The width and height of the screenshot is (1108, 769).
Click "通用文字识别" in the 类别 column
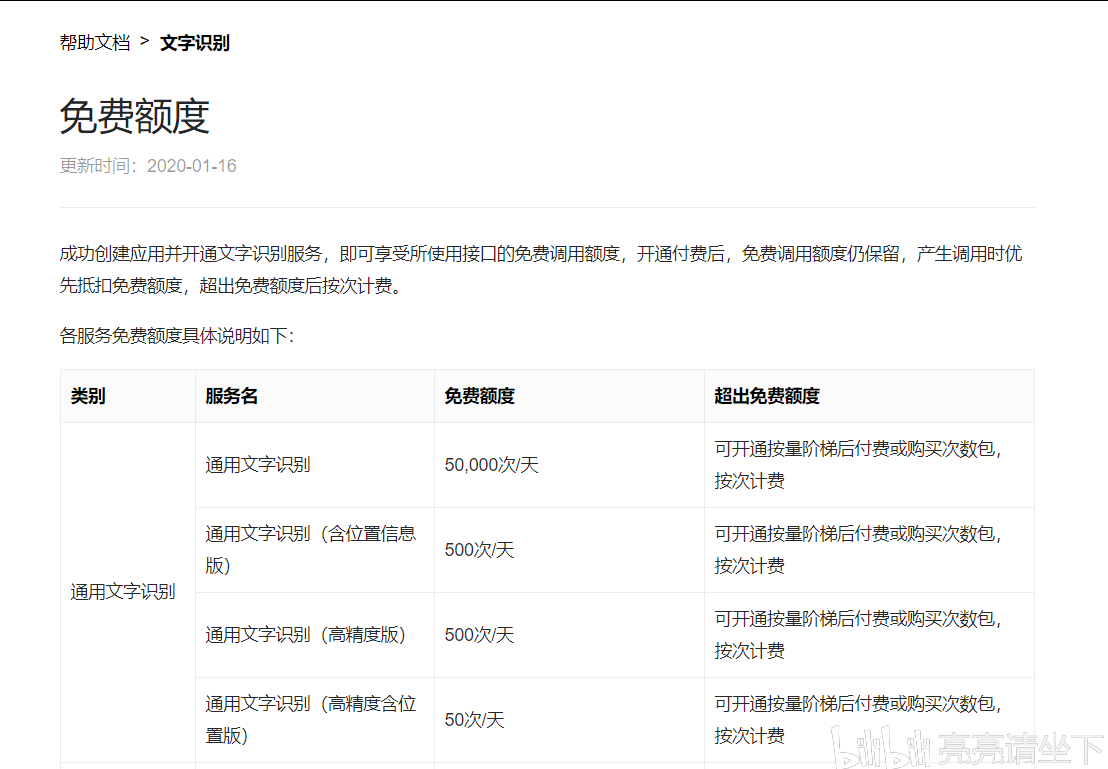[x=123, y=592]
